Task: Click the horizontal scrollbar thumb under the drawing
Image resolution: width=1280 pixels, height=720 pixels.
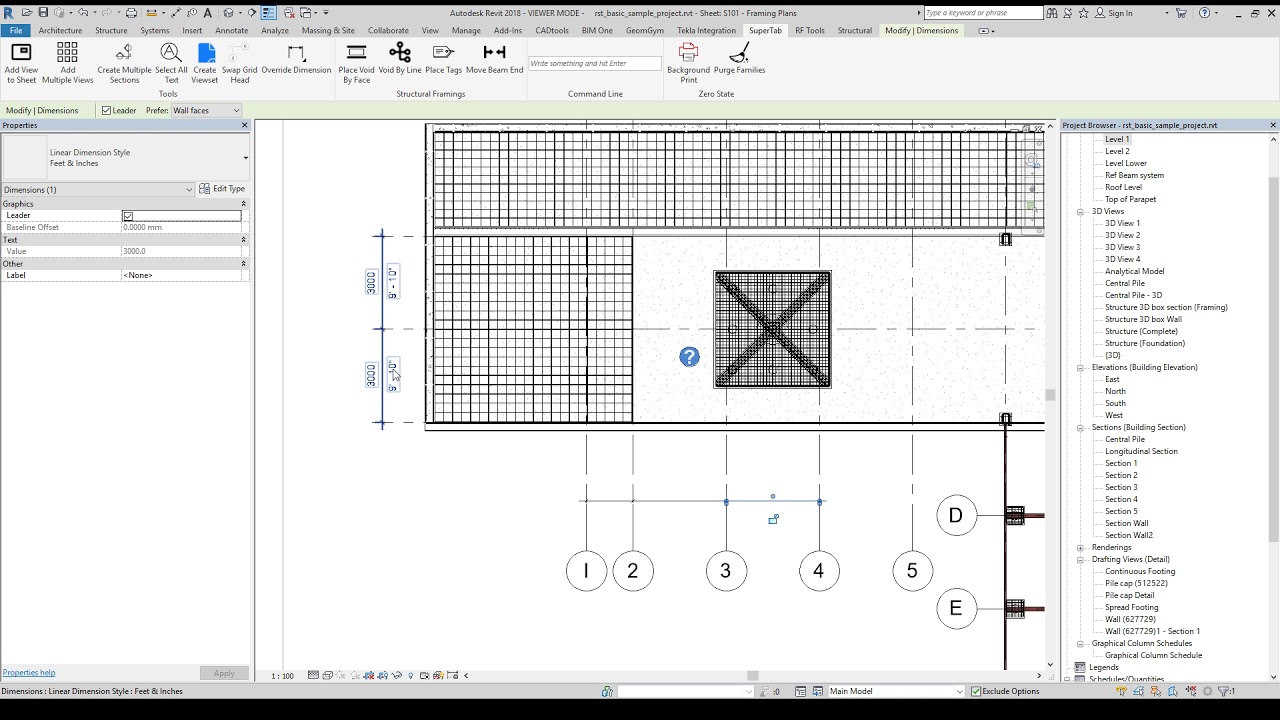Action: point(753,676)
